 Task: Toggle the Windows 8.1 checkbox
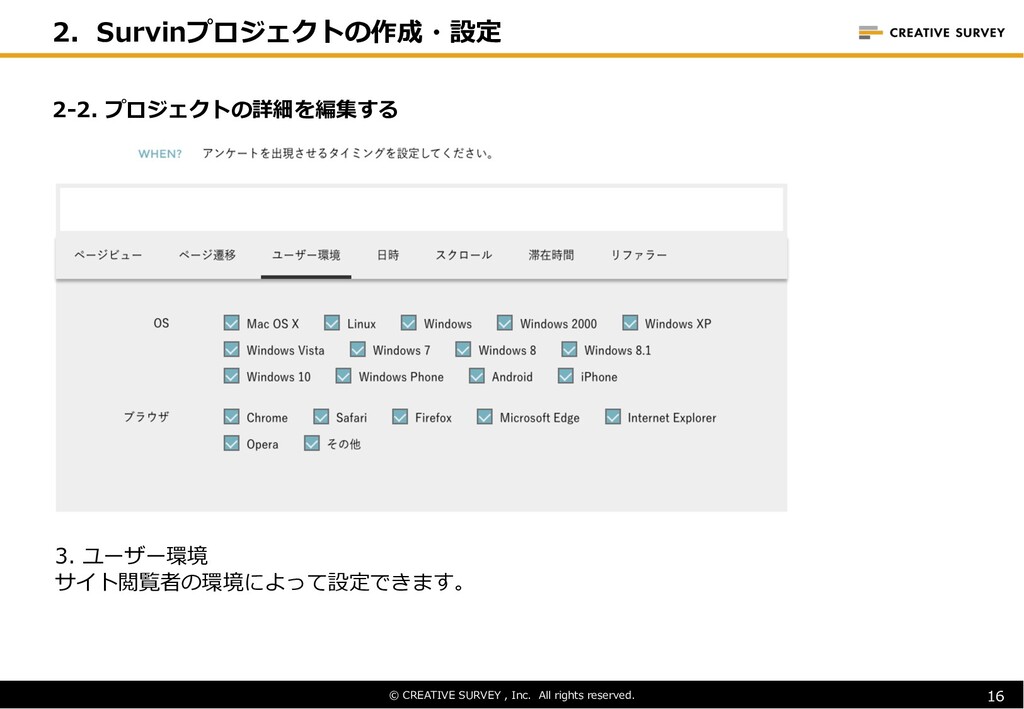(x=569, y=350)
